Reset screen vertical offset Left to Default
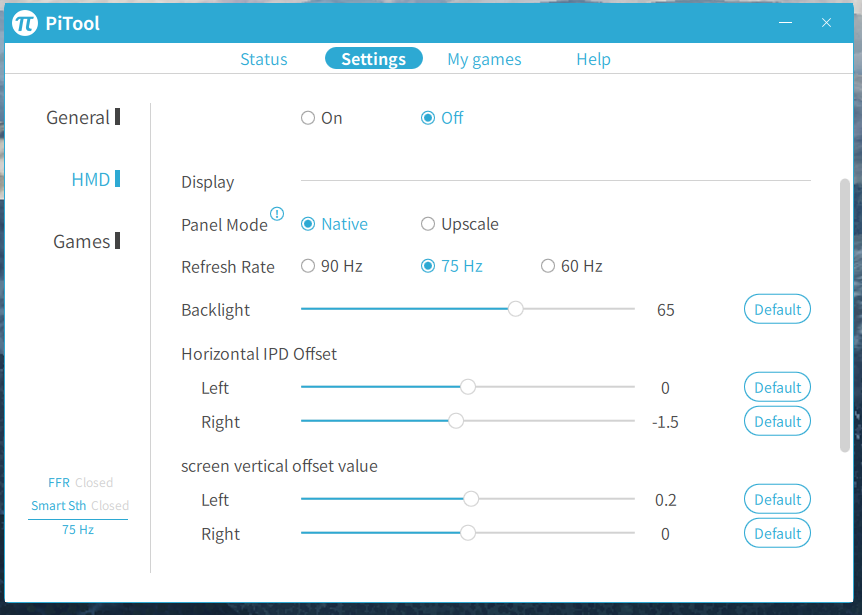This screenshot has height=615, width=862. coord(777,500)
